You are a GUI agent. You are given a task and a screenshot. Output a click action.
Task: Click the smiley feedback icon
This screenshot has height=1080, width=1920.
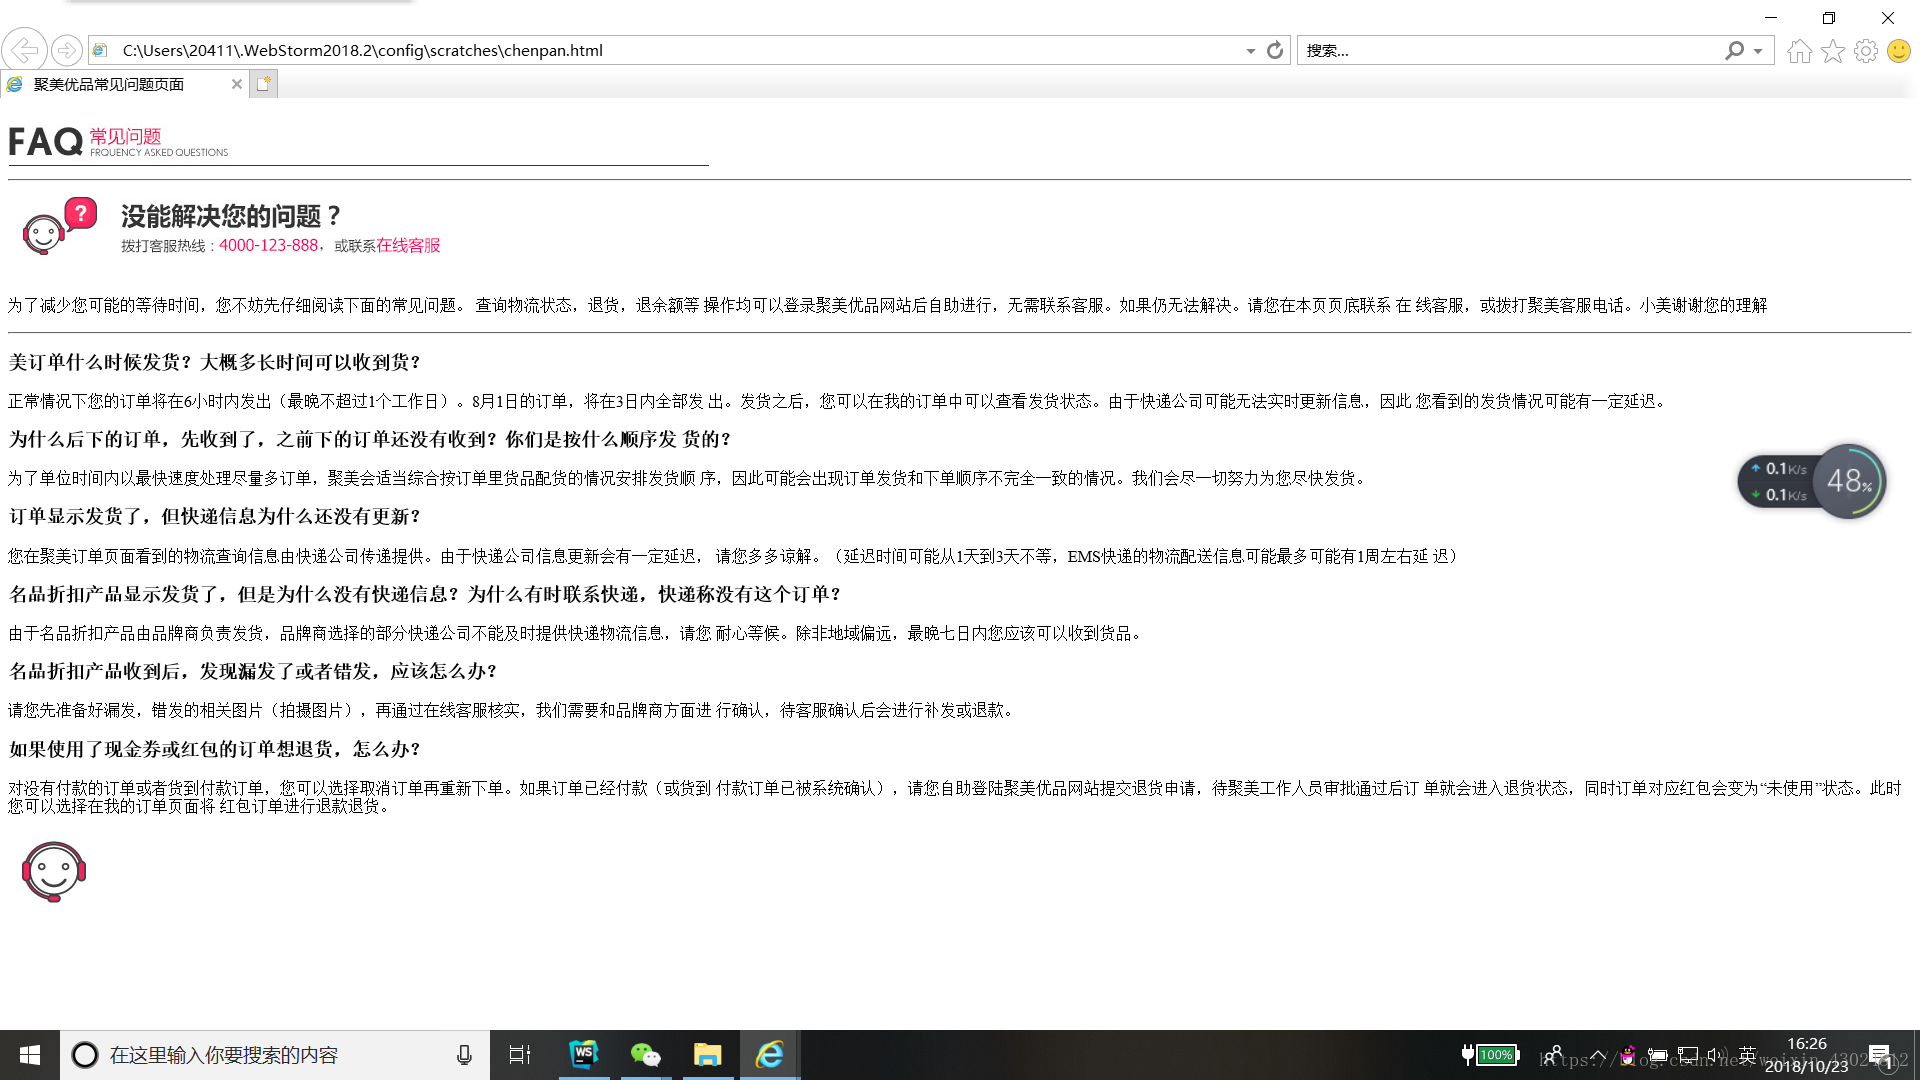[x=1898, y=51]
